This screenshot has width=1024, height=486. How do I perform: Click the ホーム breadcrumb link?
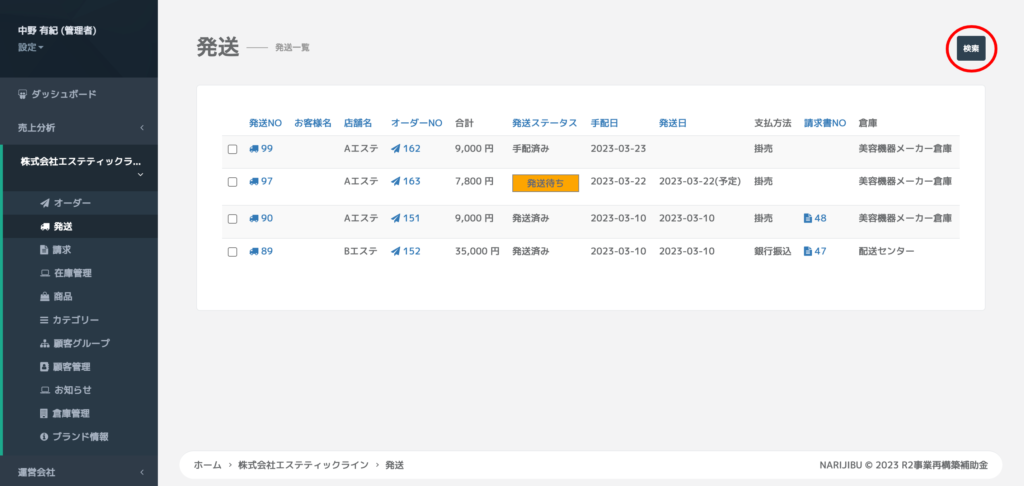207,465
